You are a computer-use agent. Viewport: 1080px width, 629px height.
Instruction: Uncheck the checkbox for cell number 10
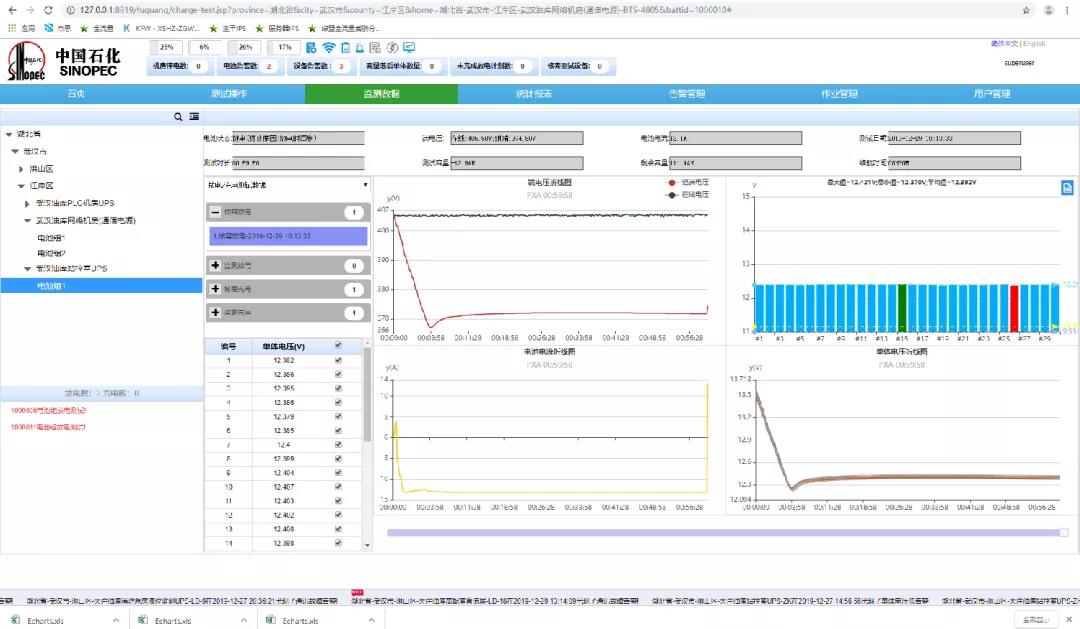[339, 486]
